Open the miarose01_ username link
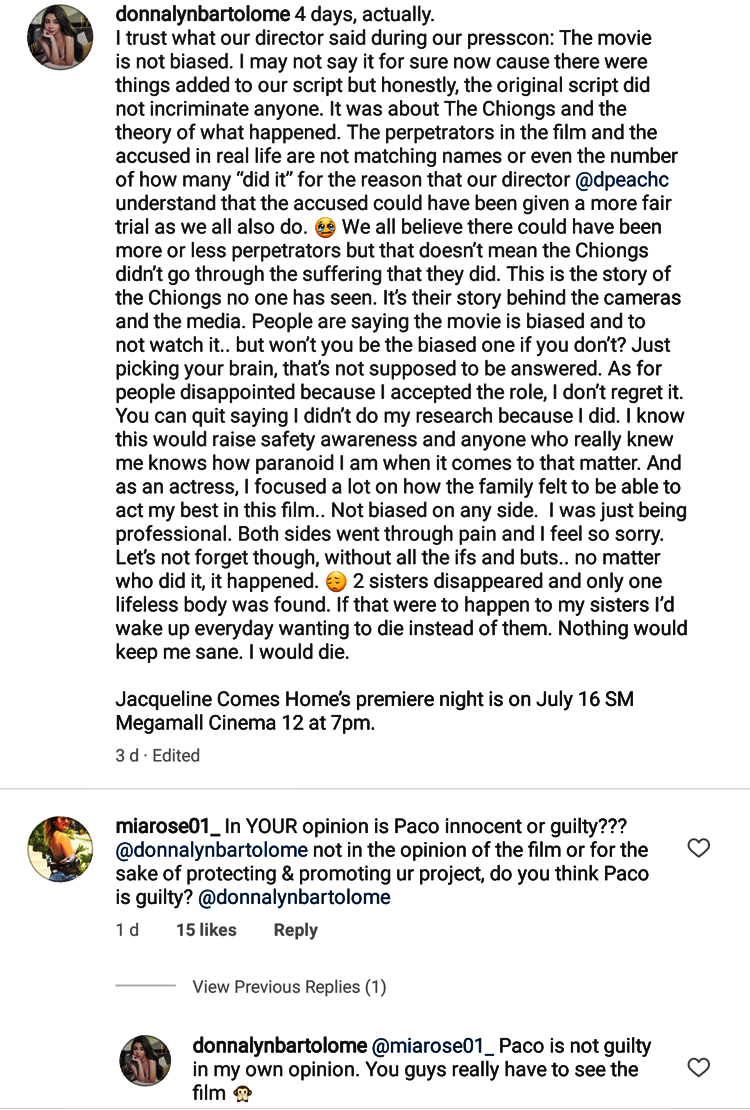The height and width of the screenshot is (1110, 750). click(167, 826)
